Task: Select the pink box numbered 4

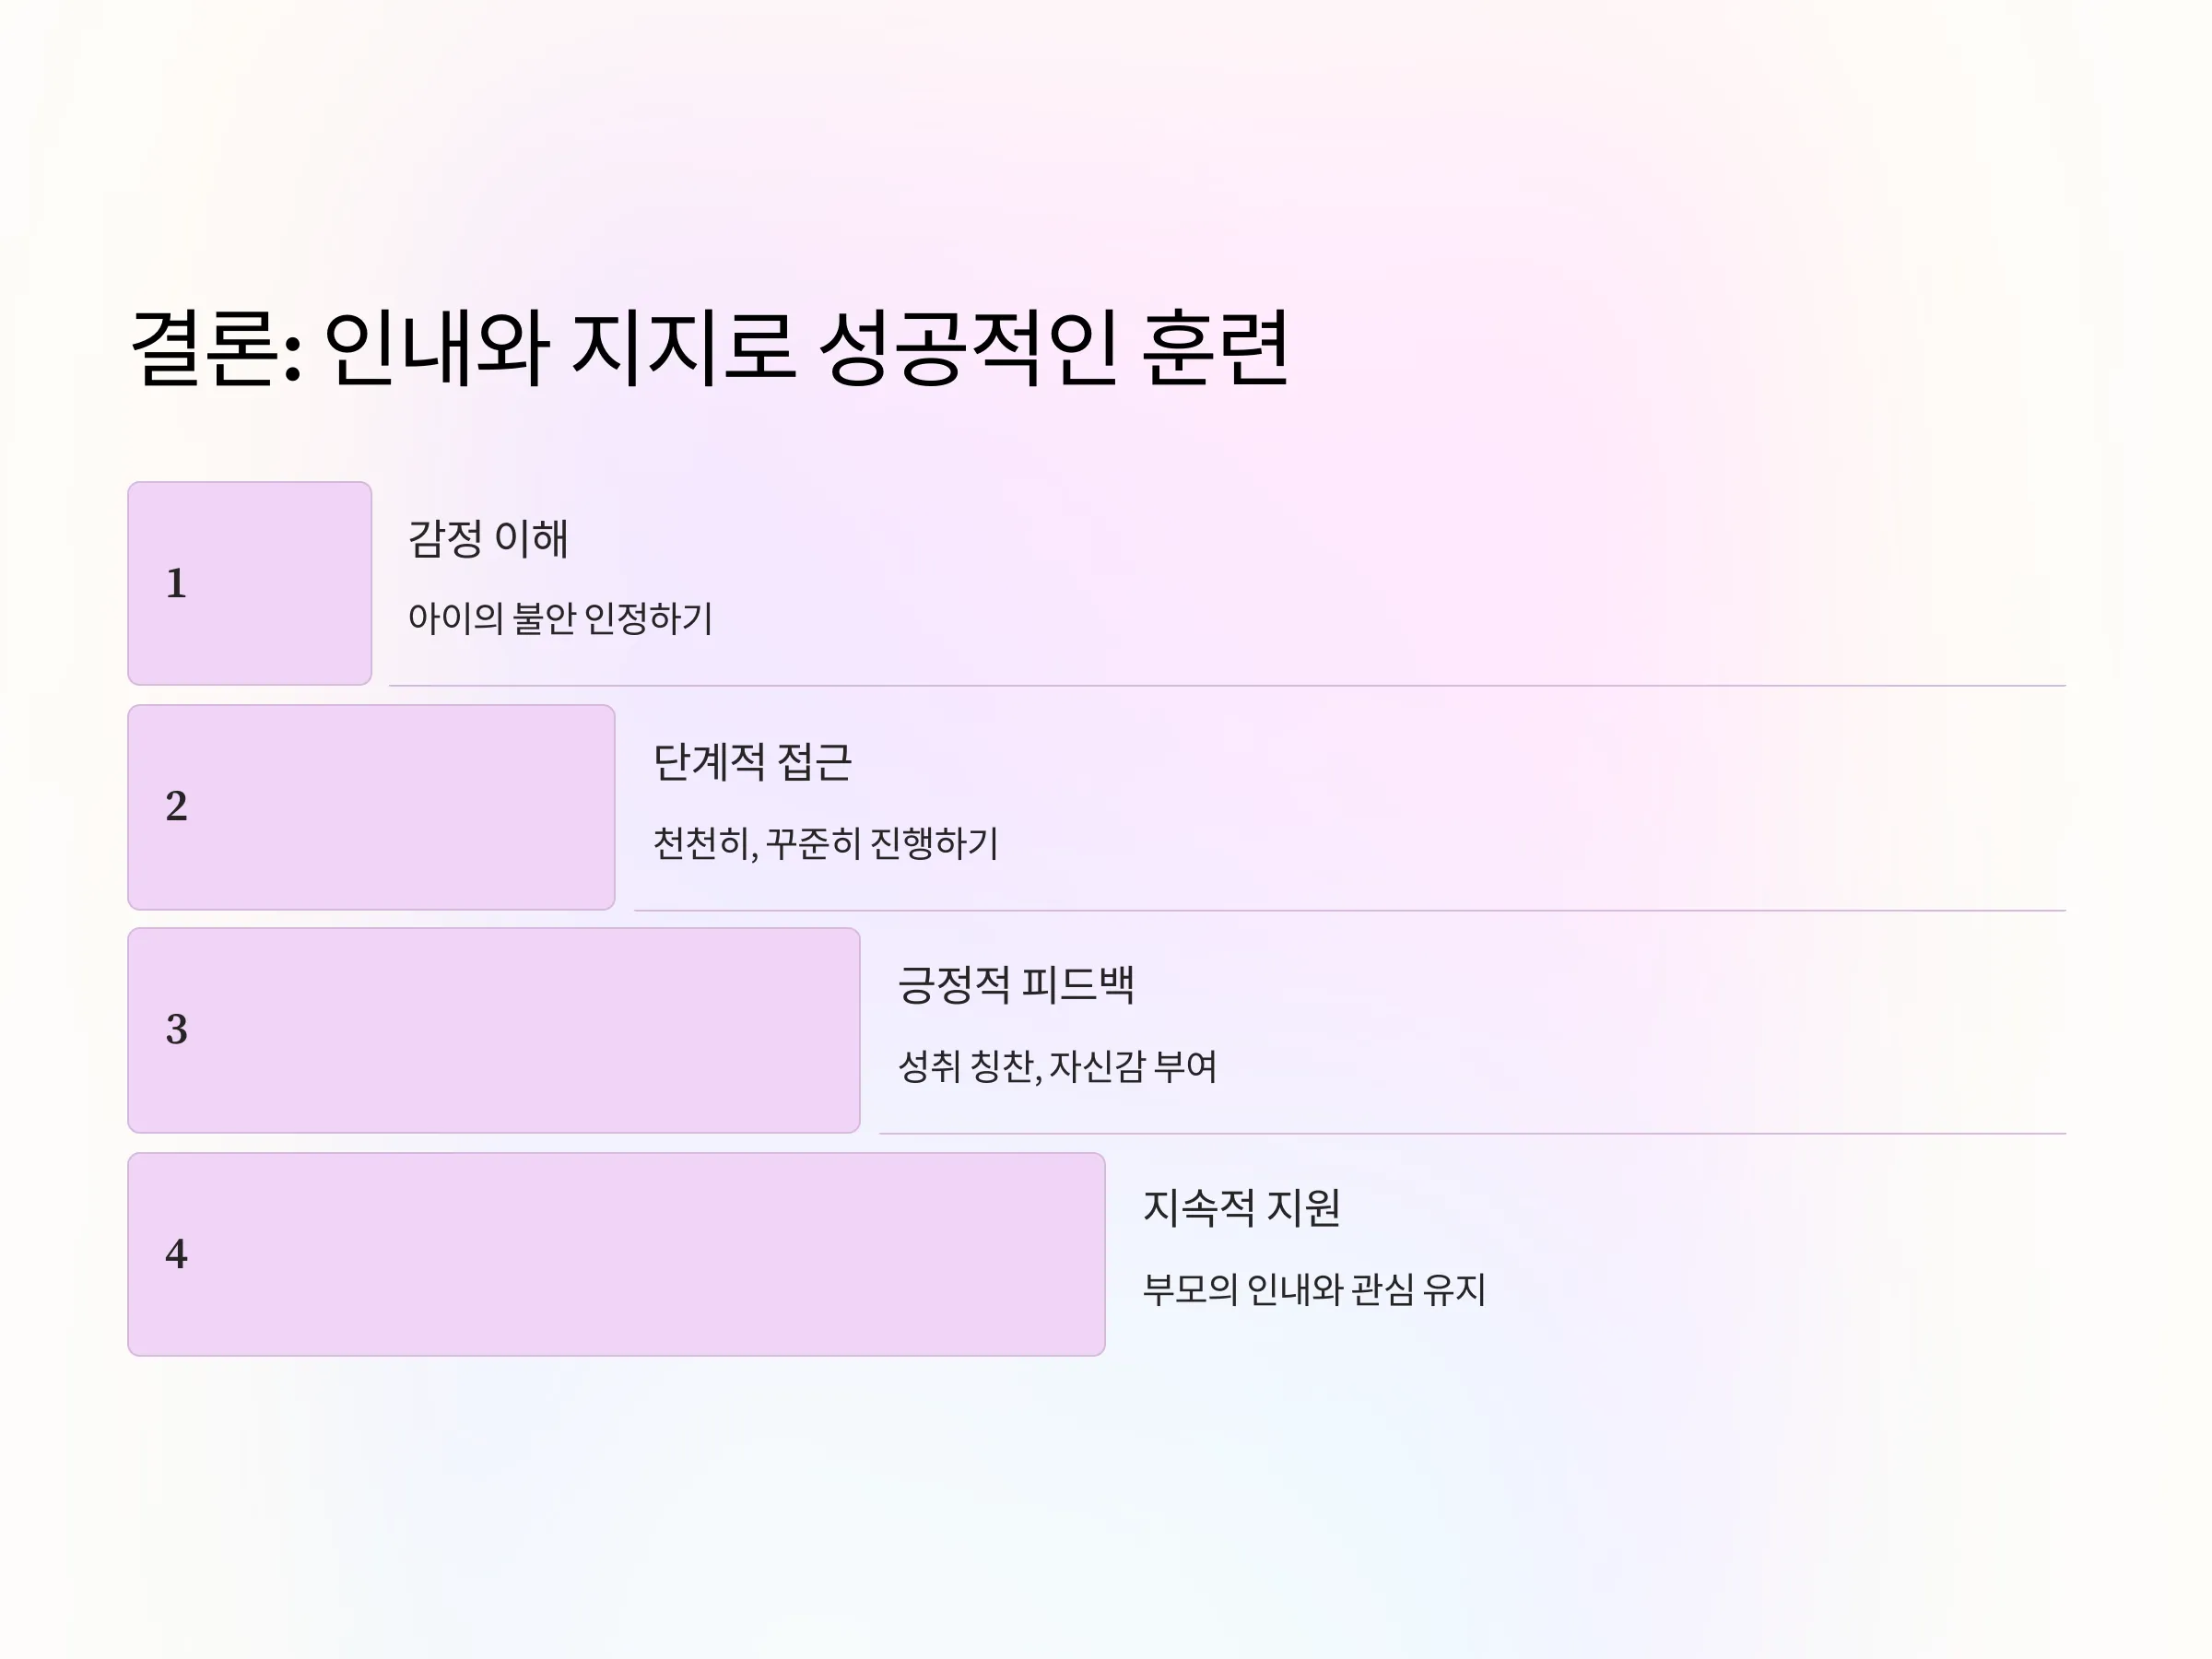Action: pos(616,1254)
